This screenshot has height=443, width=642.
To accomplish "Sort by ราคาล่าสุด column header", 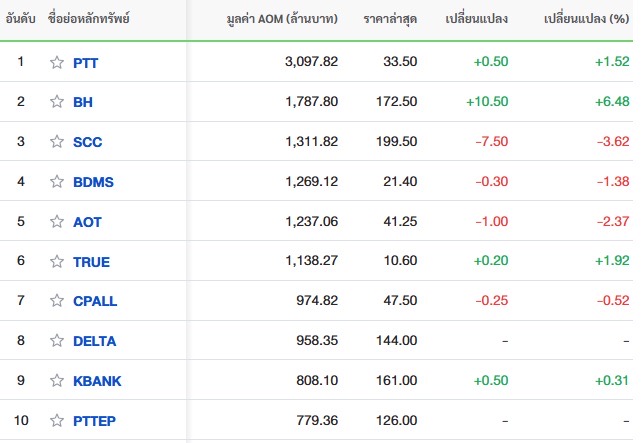I will coord(390,19).
